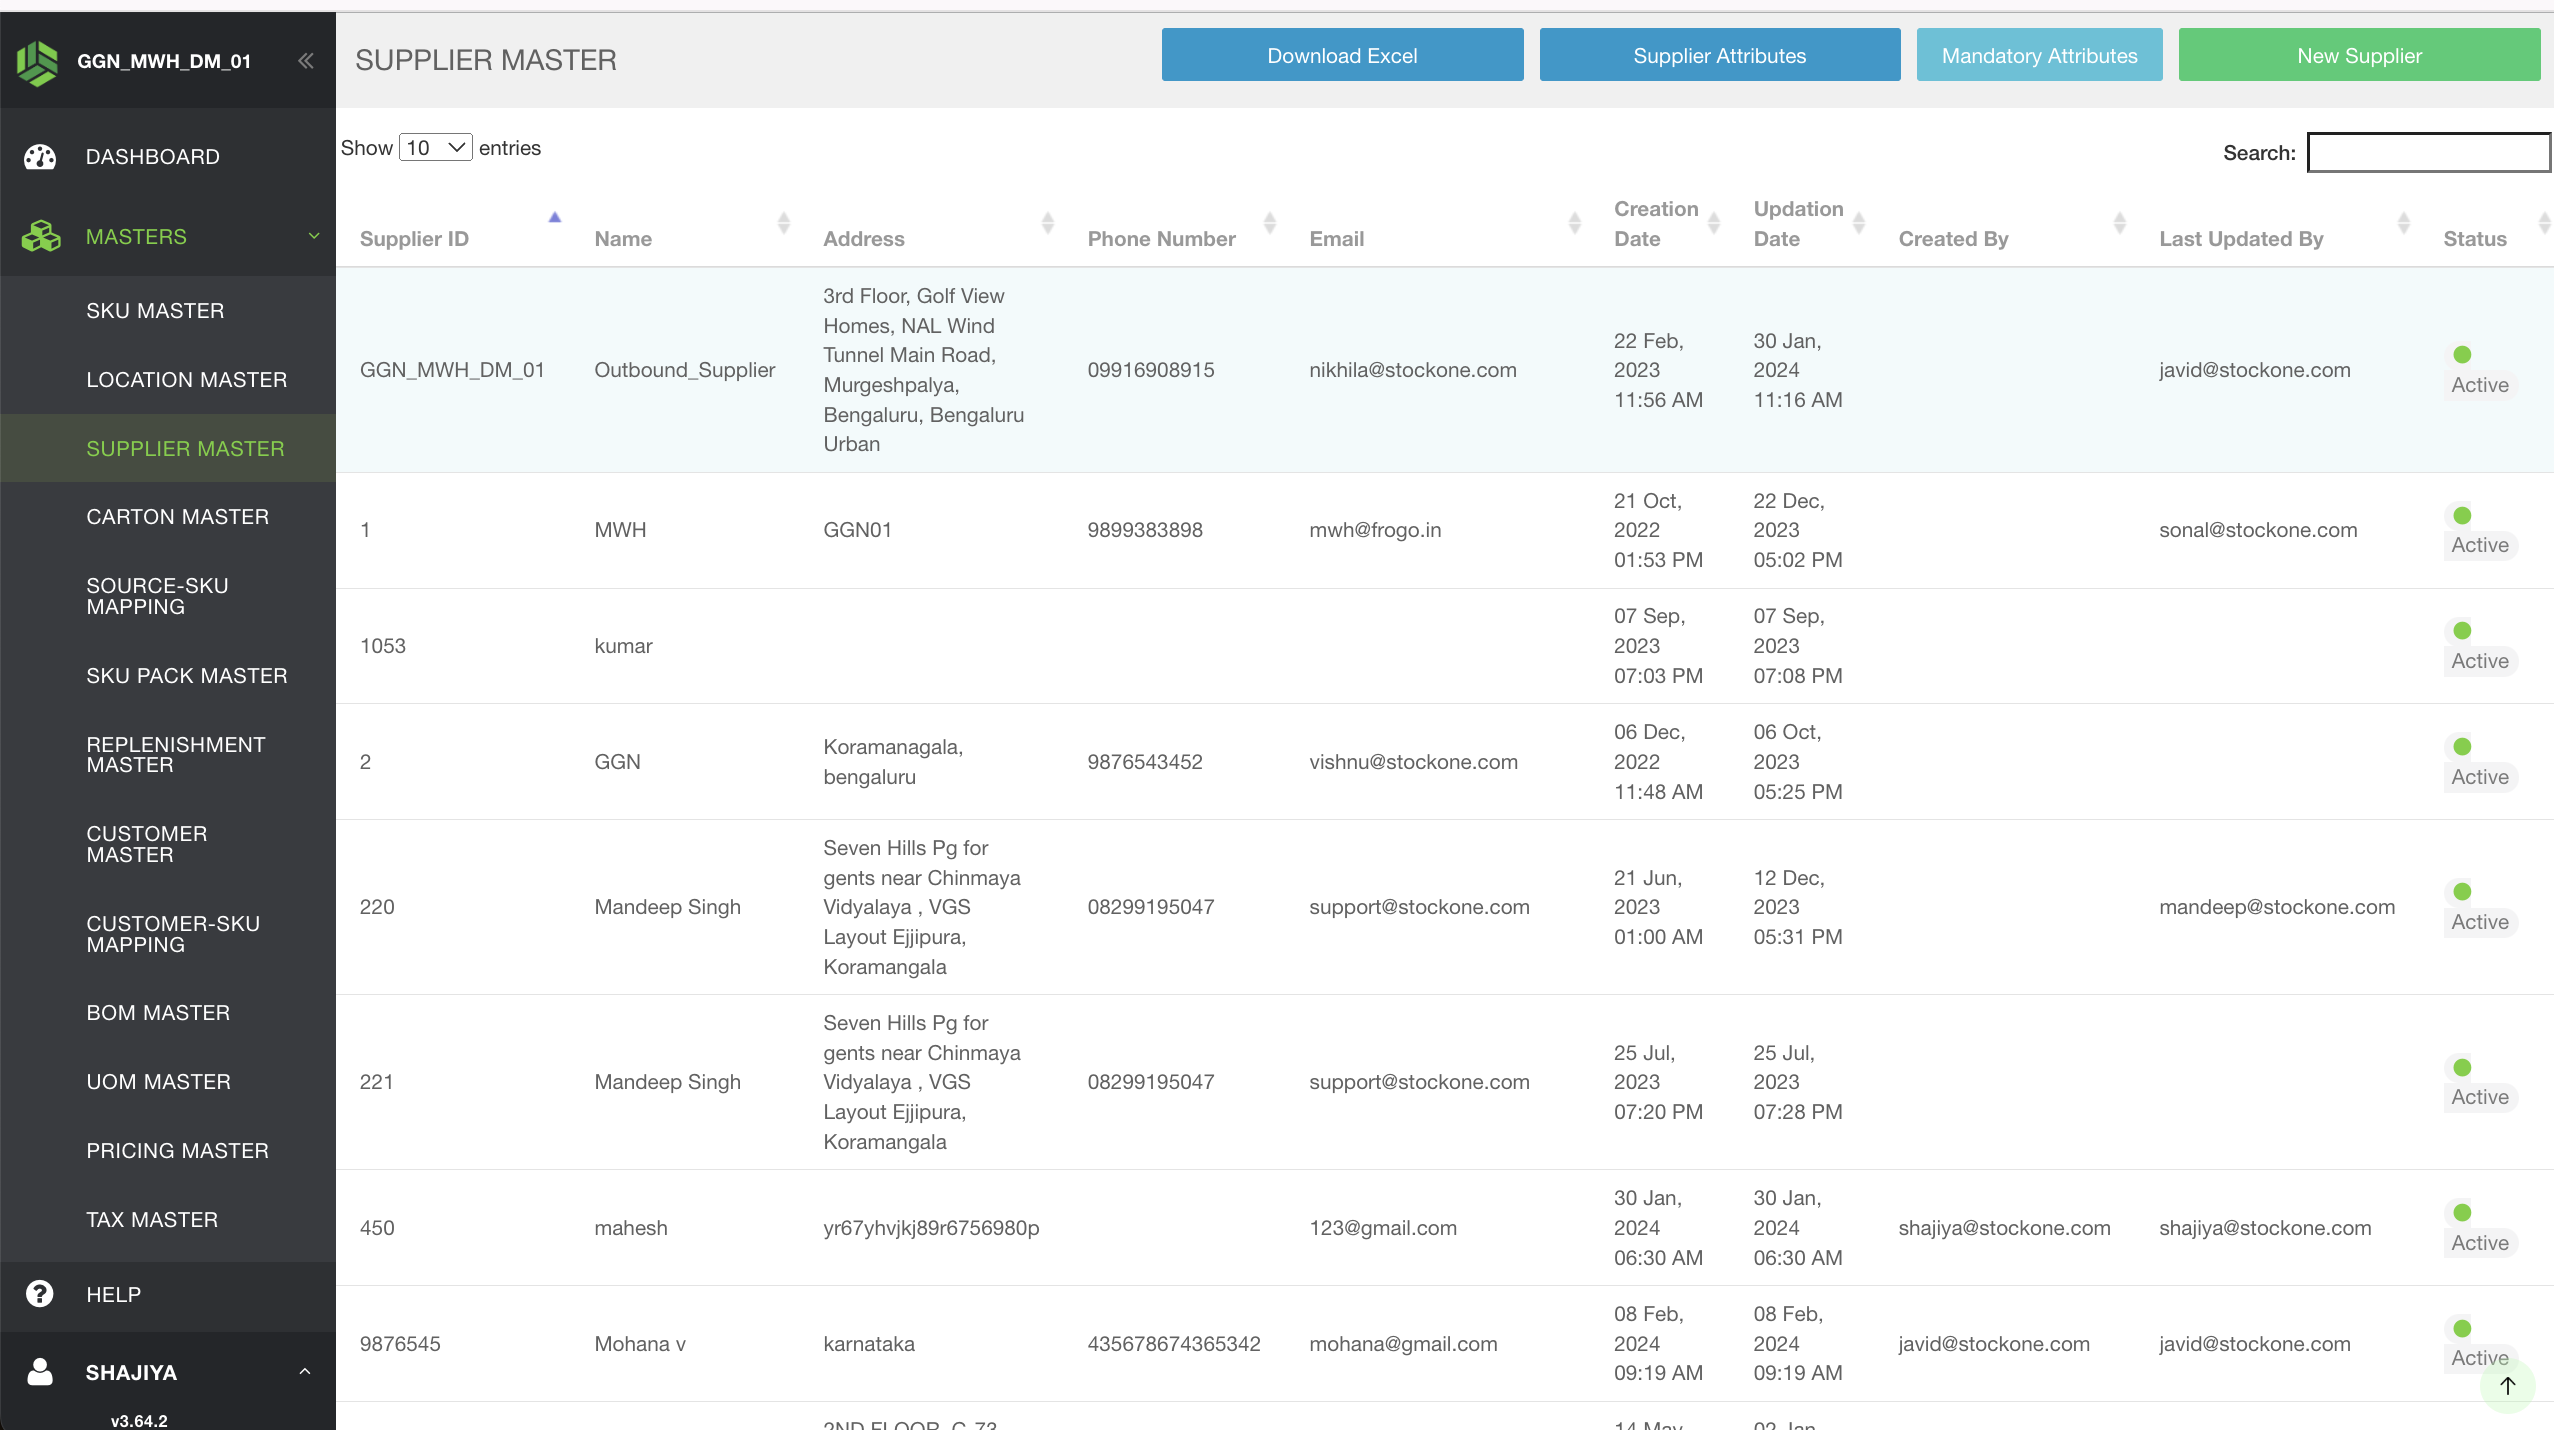Click the Shajiya user profile icon
The width and height of the screenshot is (2554, 1430).
click(40, 1372)
